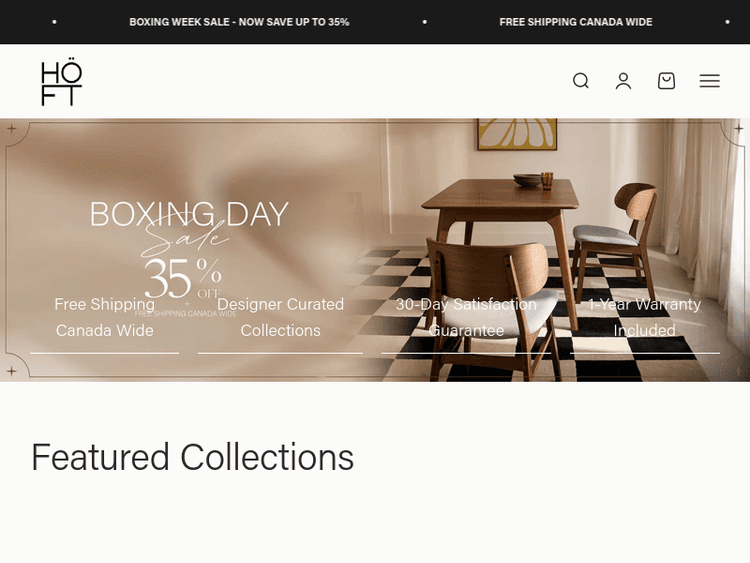
Task: Open the hamburger menu icon
Action: [x=709, y=81]
